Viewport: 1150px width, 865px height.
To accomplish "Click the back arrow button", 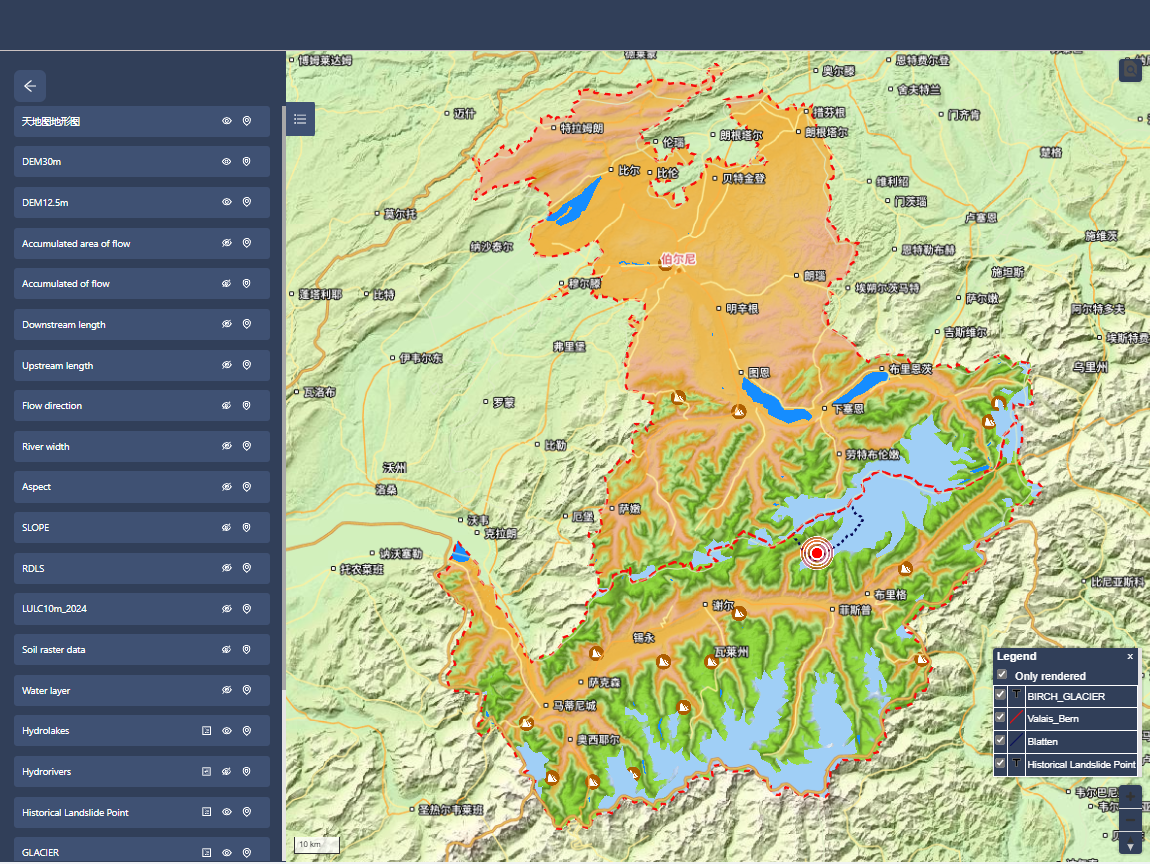I will [x=30, y=86].
